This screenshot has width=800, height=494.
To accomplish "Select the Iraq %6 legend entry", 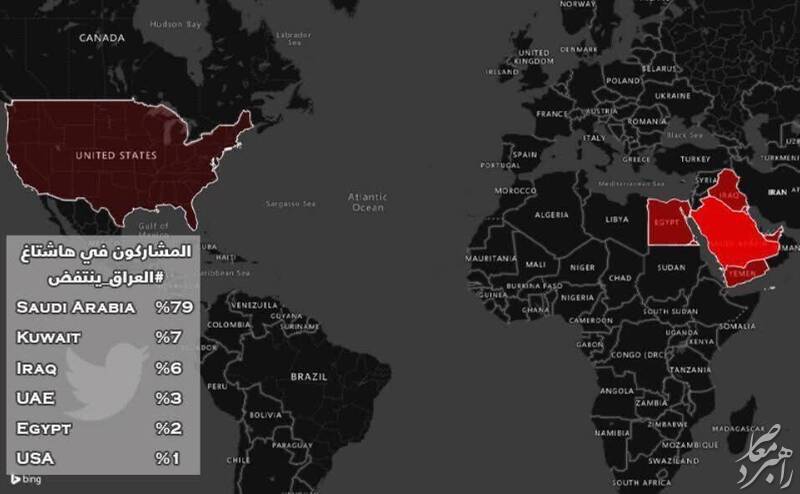I will click(99, 368).
